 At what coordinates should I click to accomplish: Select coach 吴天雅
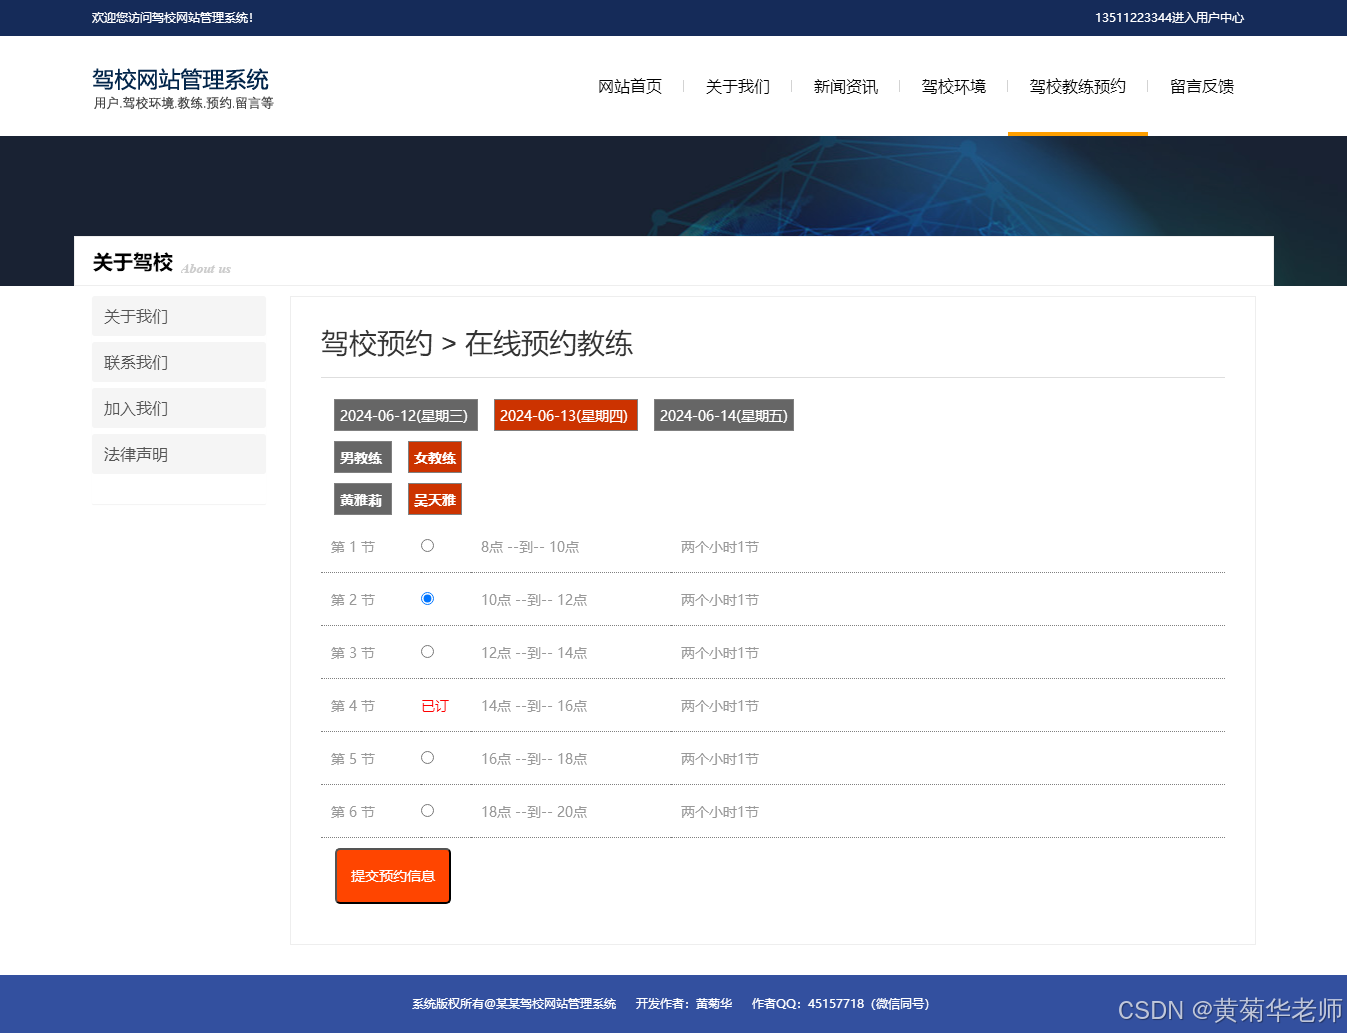point(435,499)
